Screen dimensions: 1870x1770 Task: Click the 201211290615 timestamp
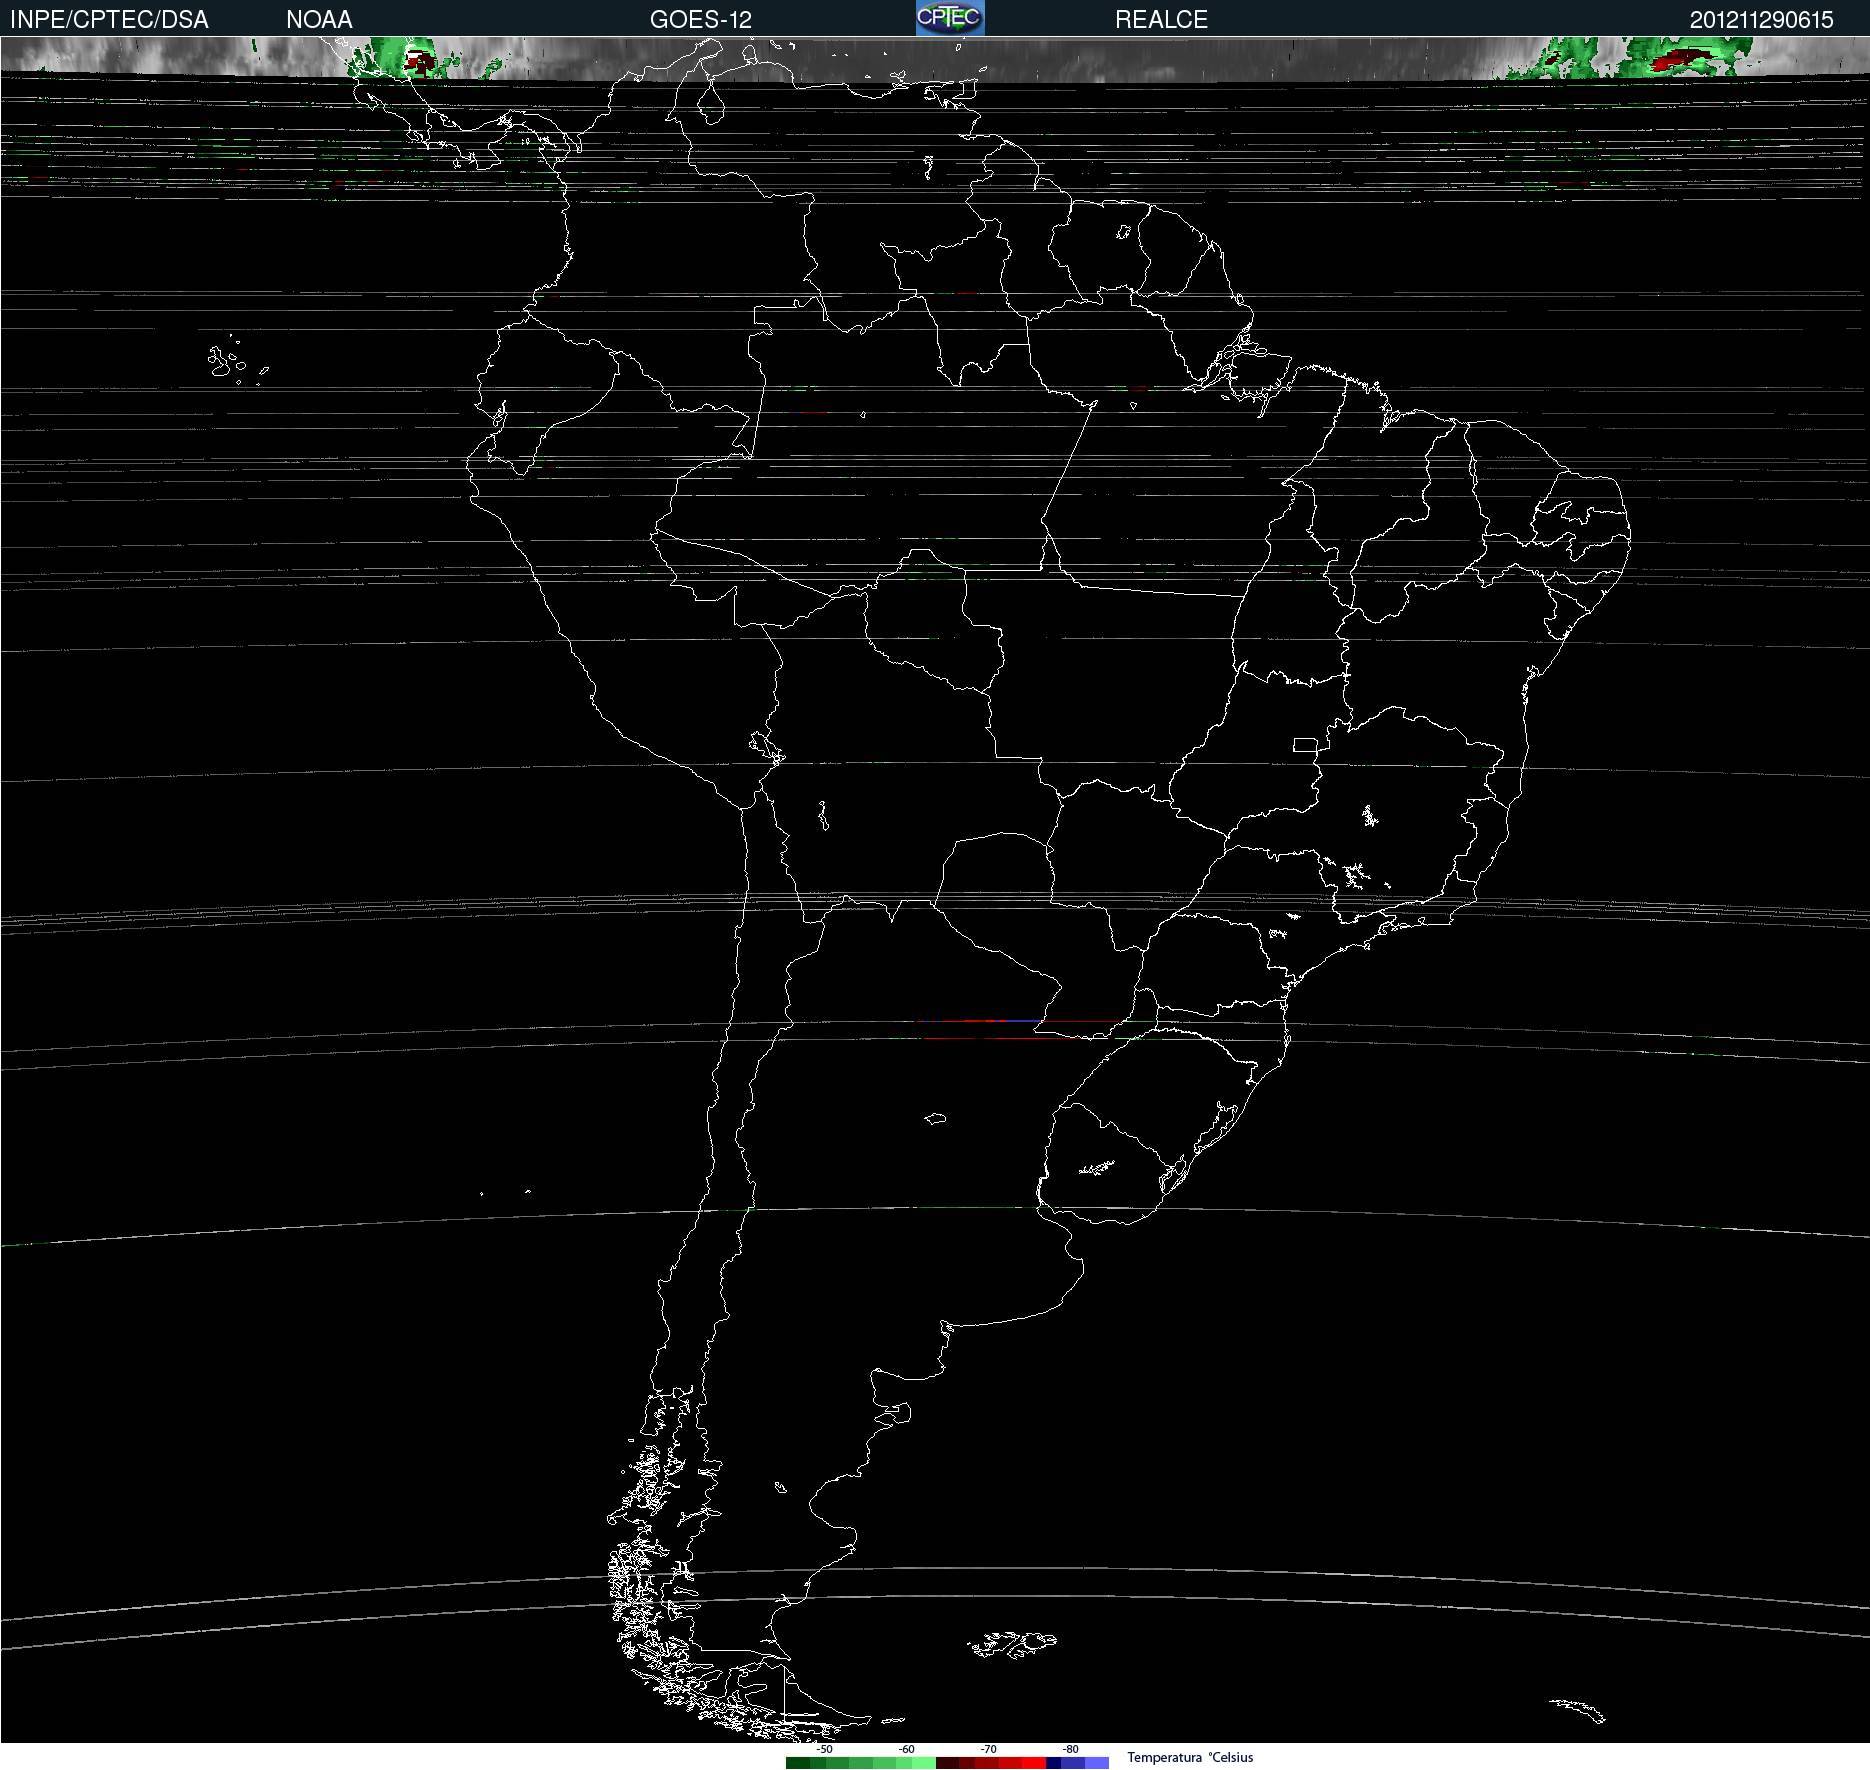tap(1762, 19)
